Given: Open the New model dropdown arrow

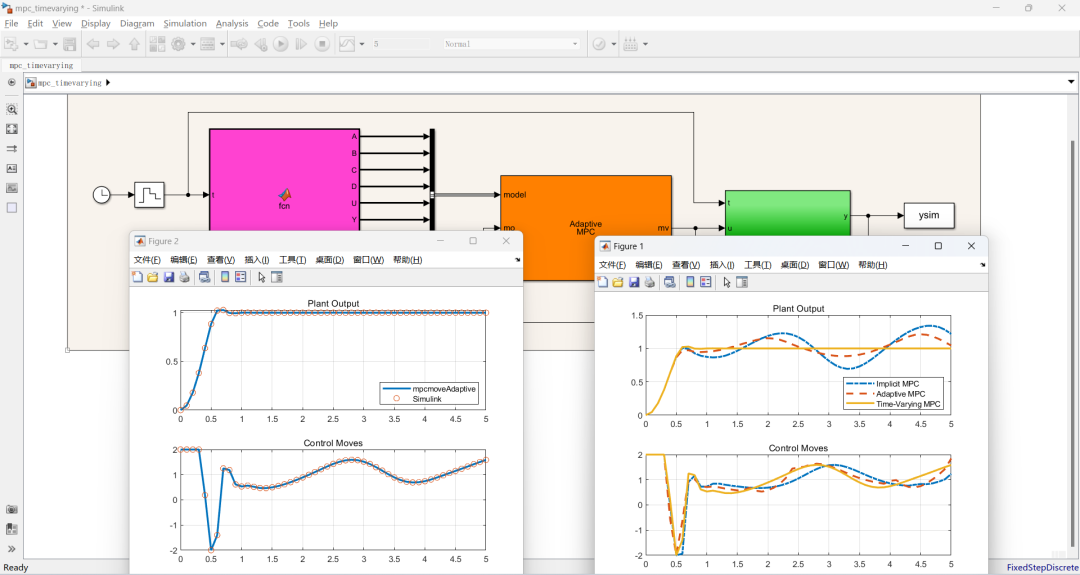Looking at the screenshot, I should (x=25, y=44).
